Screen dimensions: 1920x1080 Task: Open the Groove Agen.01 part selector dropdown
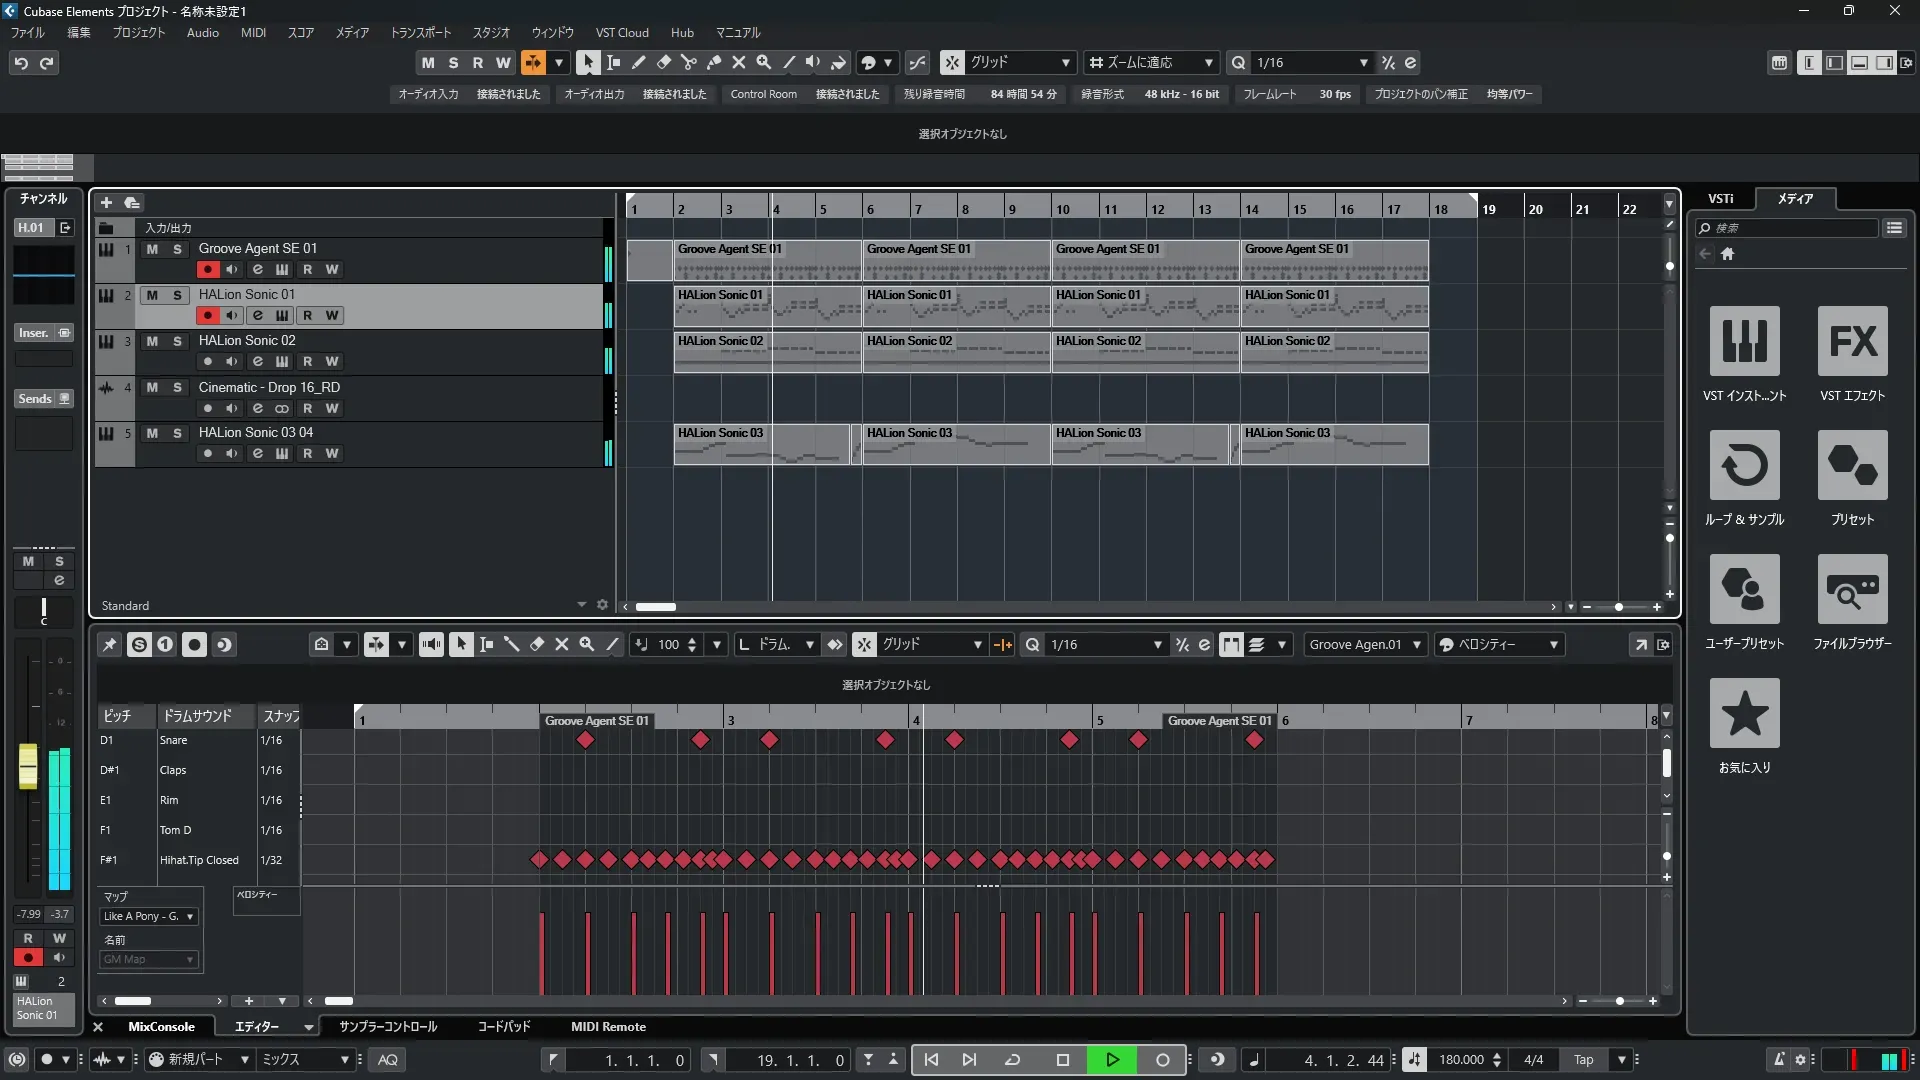pos(1364,645)
